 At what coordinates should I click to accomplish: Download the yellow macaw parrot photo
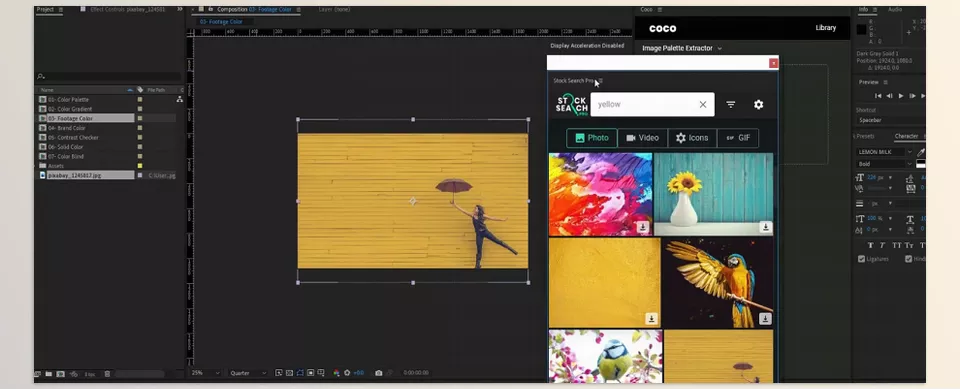point(765,319)
